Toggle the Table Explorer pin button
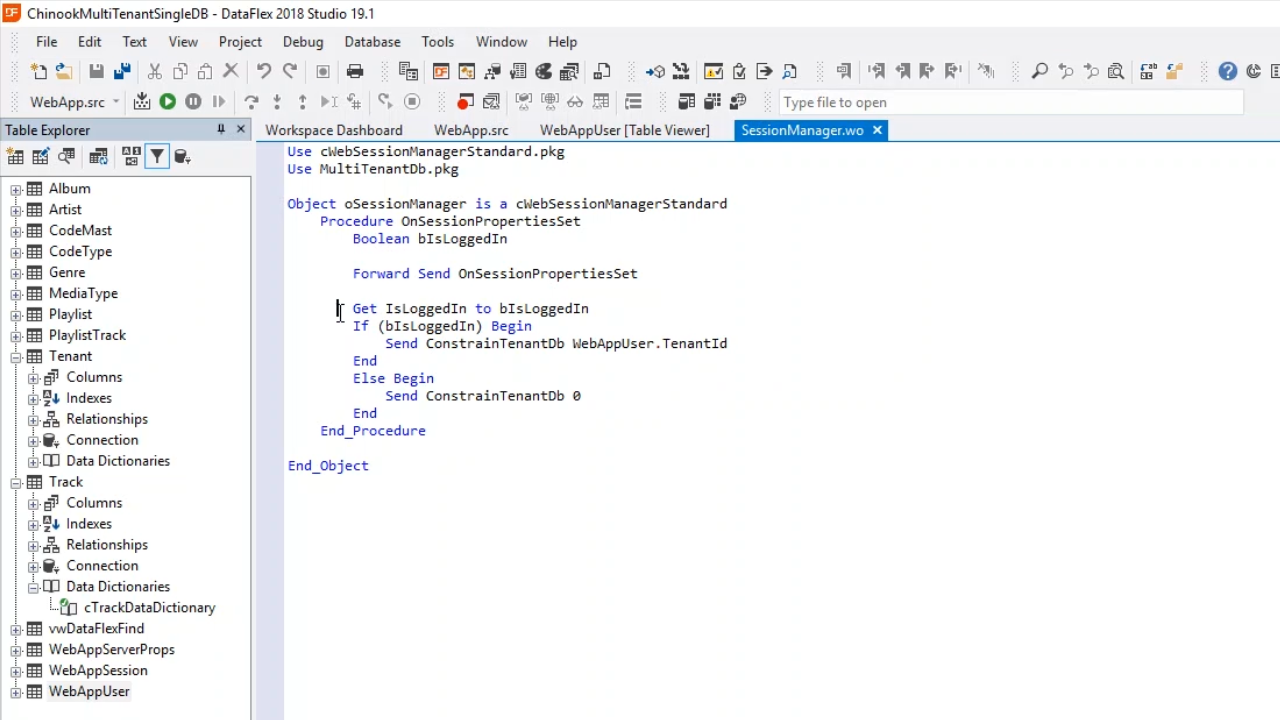The image size is (1280, 720). pos(220,130)
